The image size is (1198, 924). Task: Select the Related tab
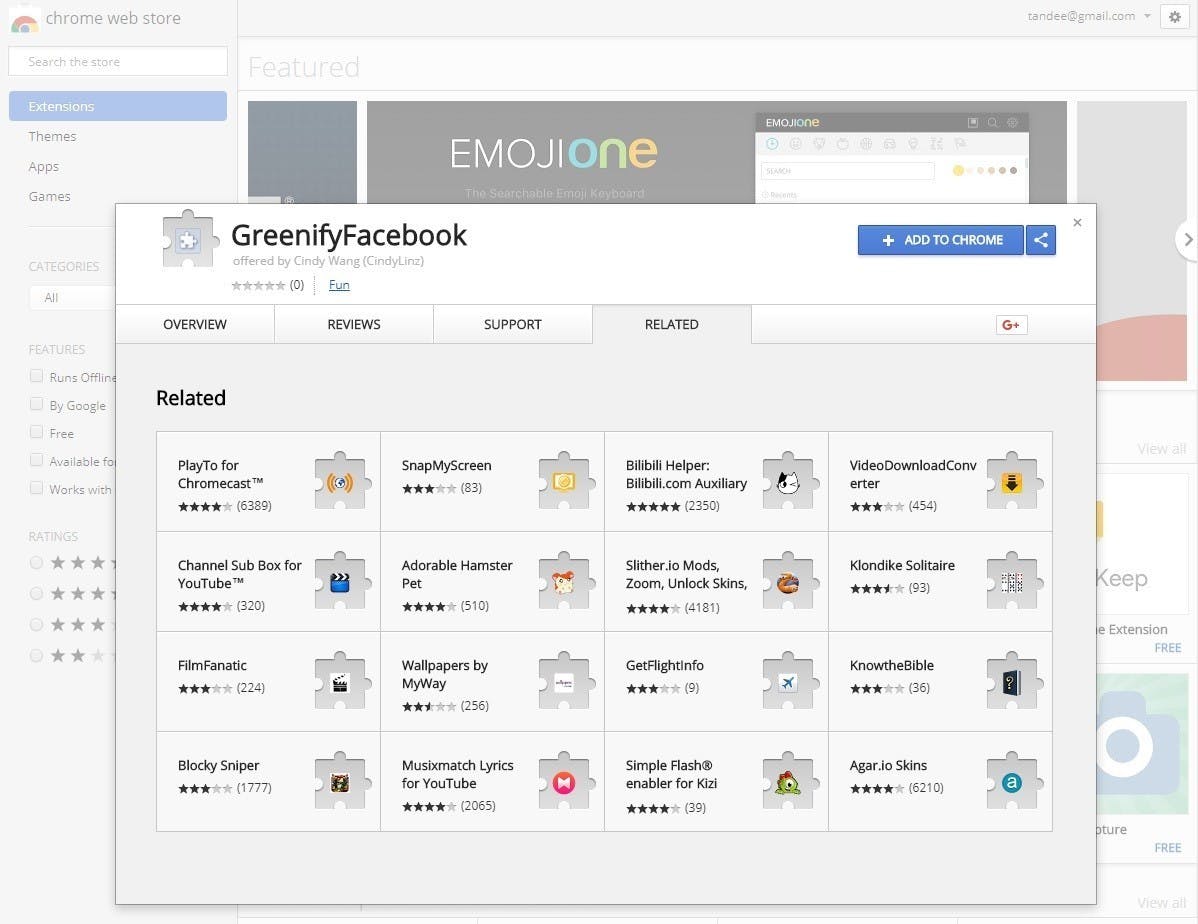[672, 324]
